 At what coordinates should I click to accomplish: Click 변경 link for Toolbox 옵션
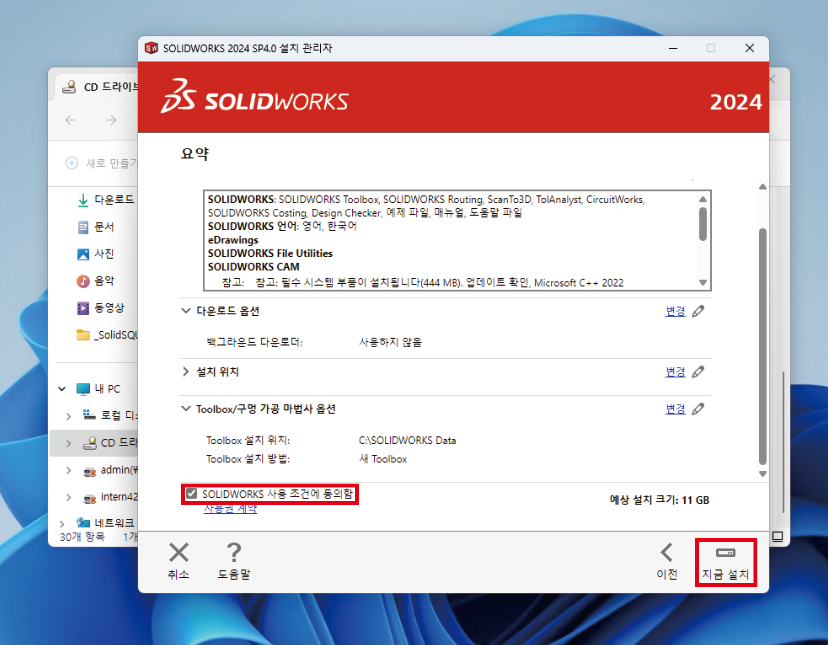click(x=675, y=409)
